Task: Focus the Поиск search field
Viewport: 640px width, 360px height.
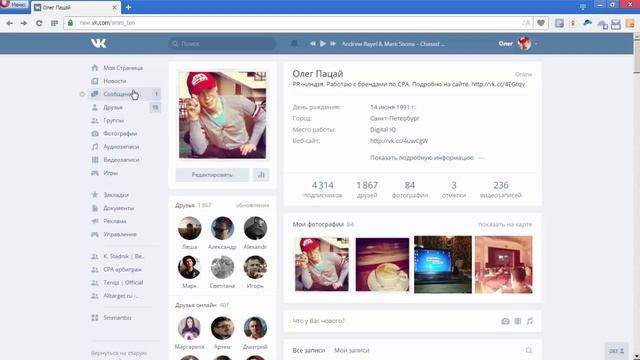Action: coord(222,44)
